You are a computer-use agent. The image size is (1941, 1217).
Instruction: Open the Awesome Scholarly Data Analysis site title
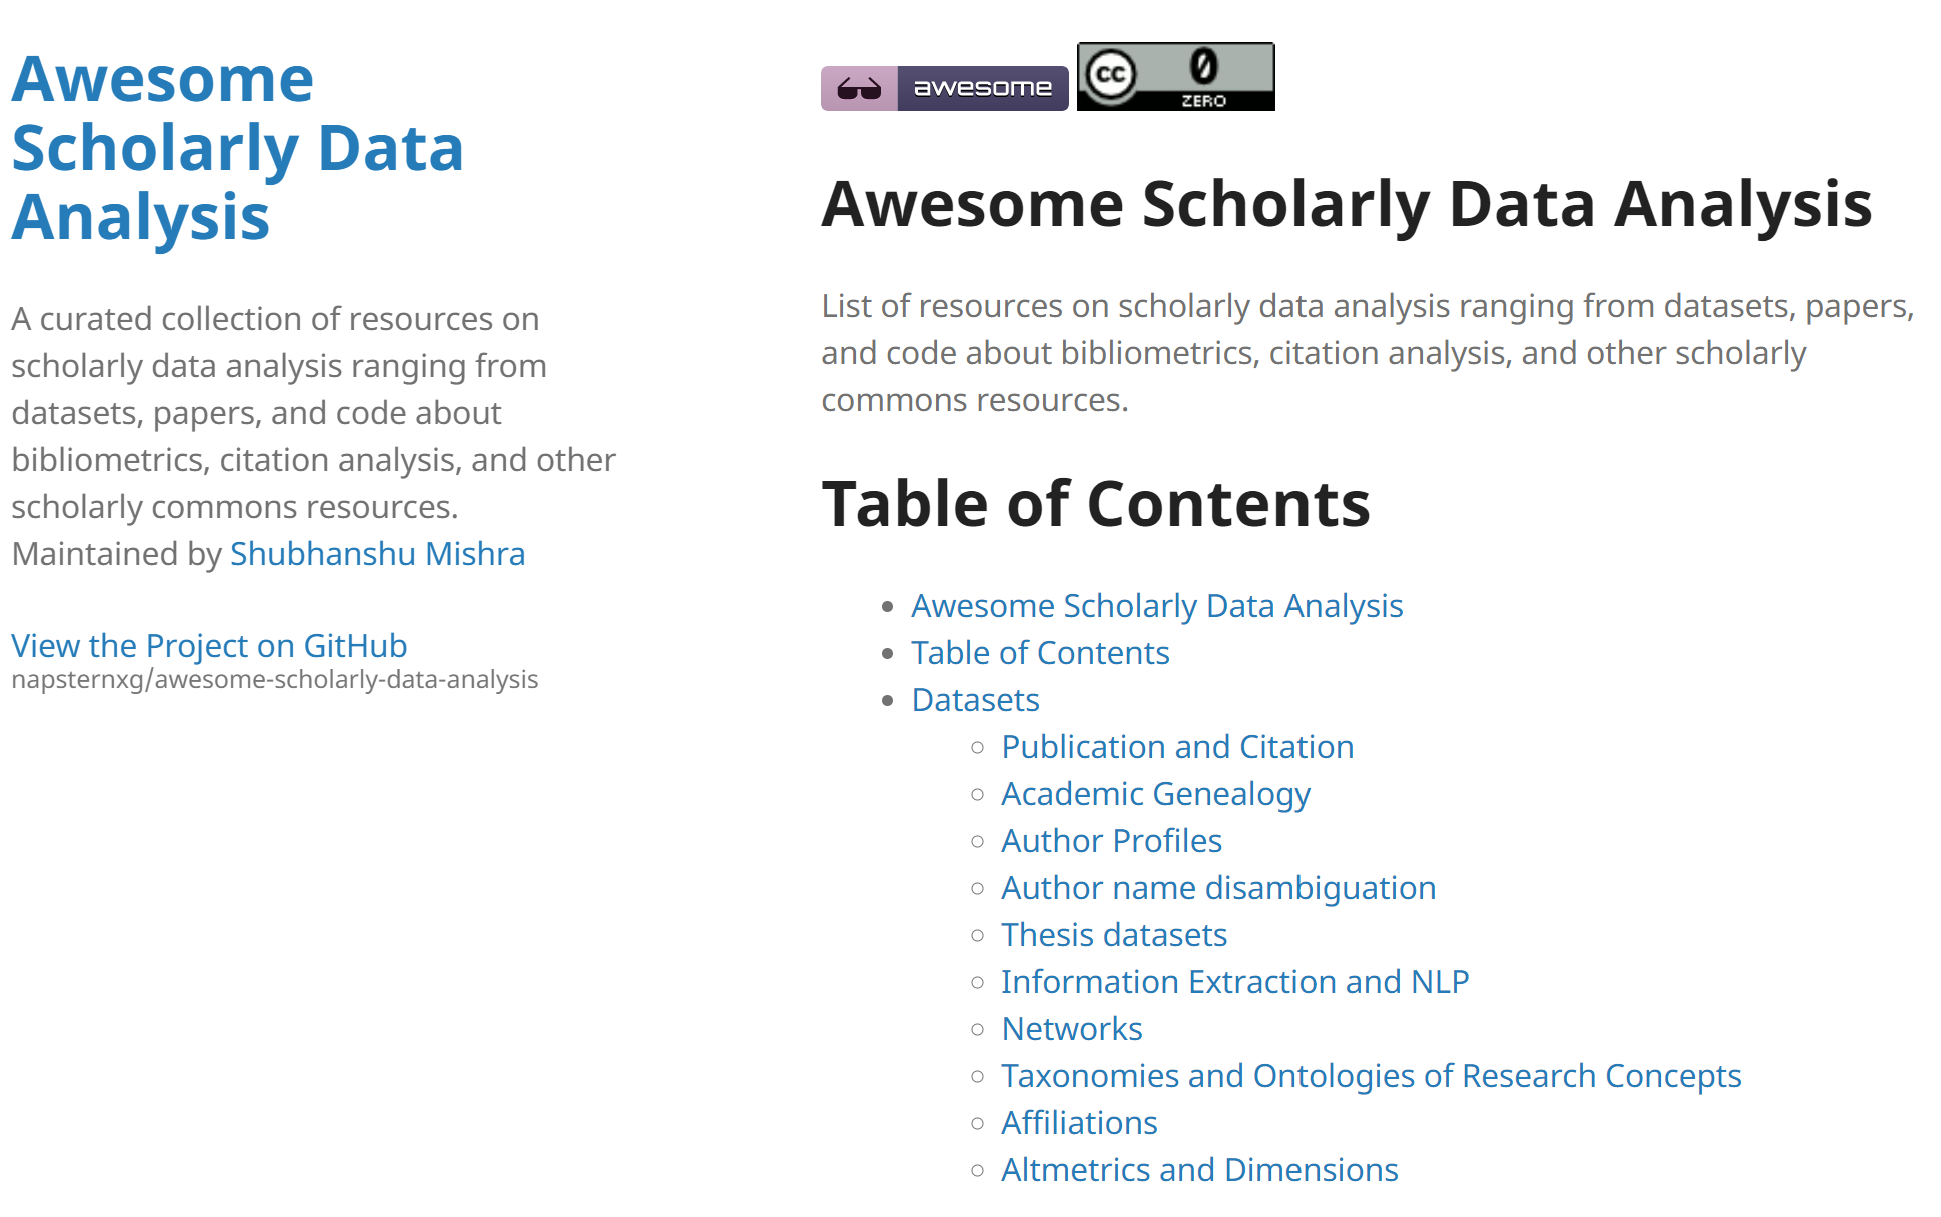[237, 148]
